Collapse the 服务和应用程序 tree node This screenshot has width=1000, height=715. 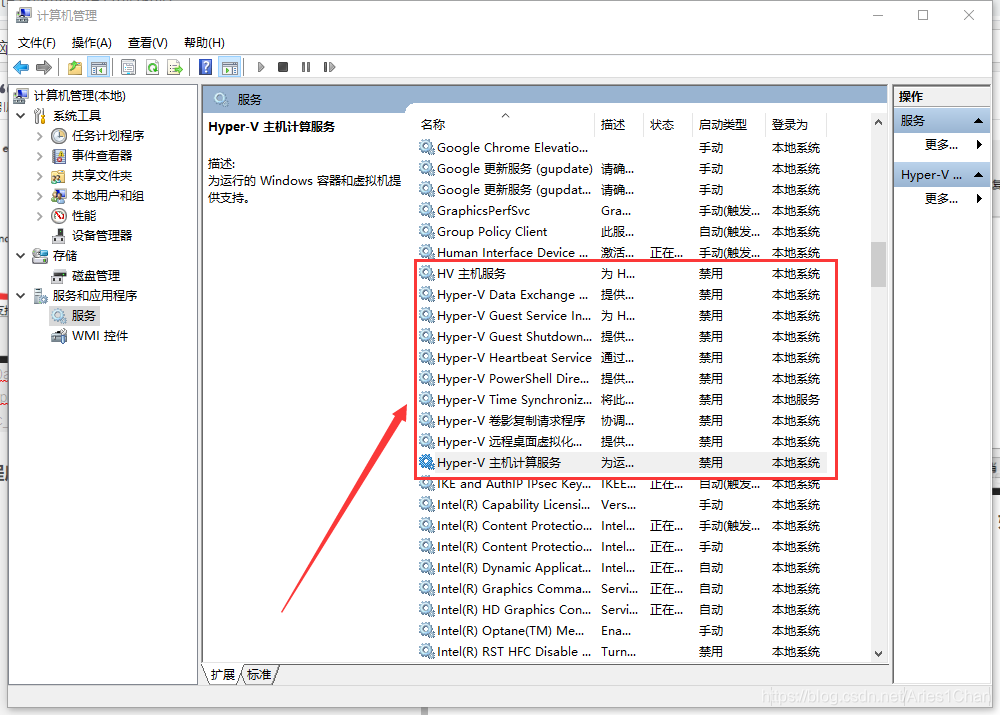(20, 295)
